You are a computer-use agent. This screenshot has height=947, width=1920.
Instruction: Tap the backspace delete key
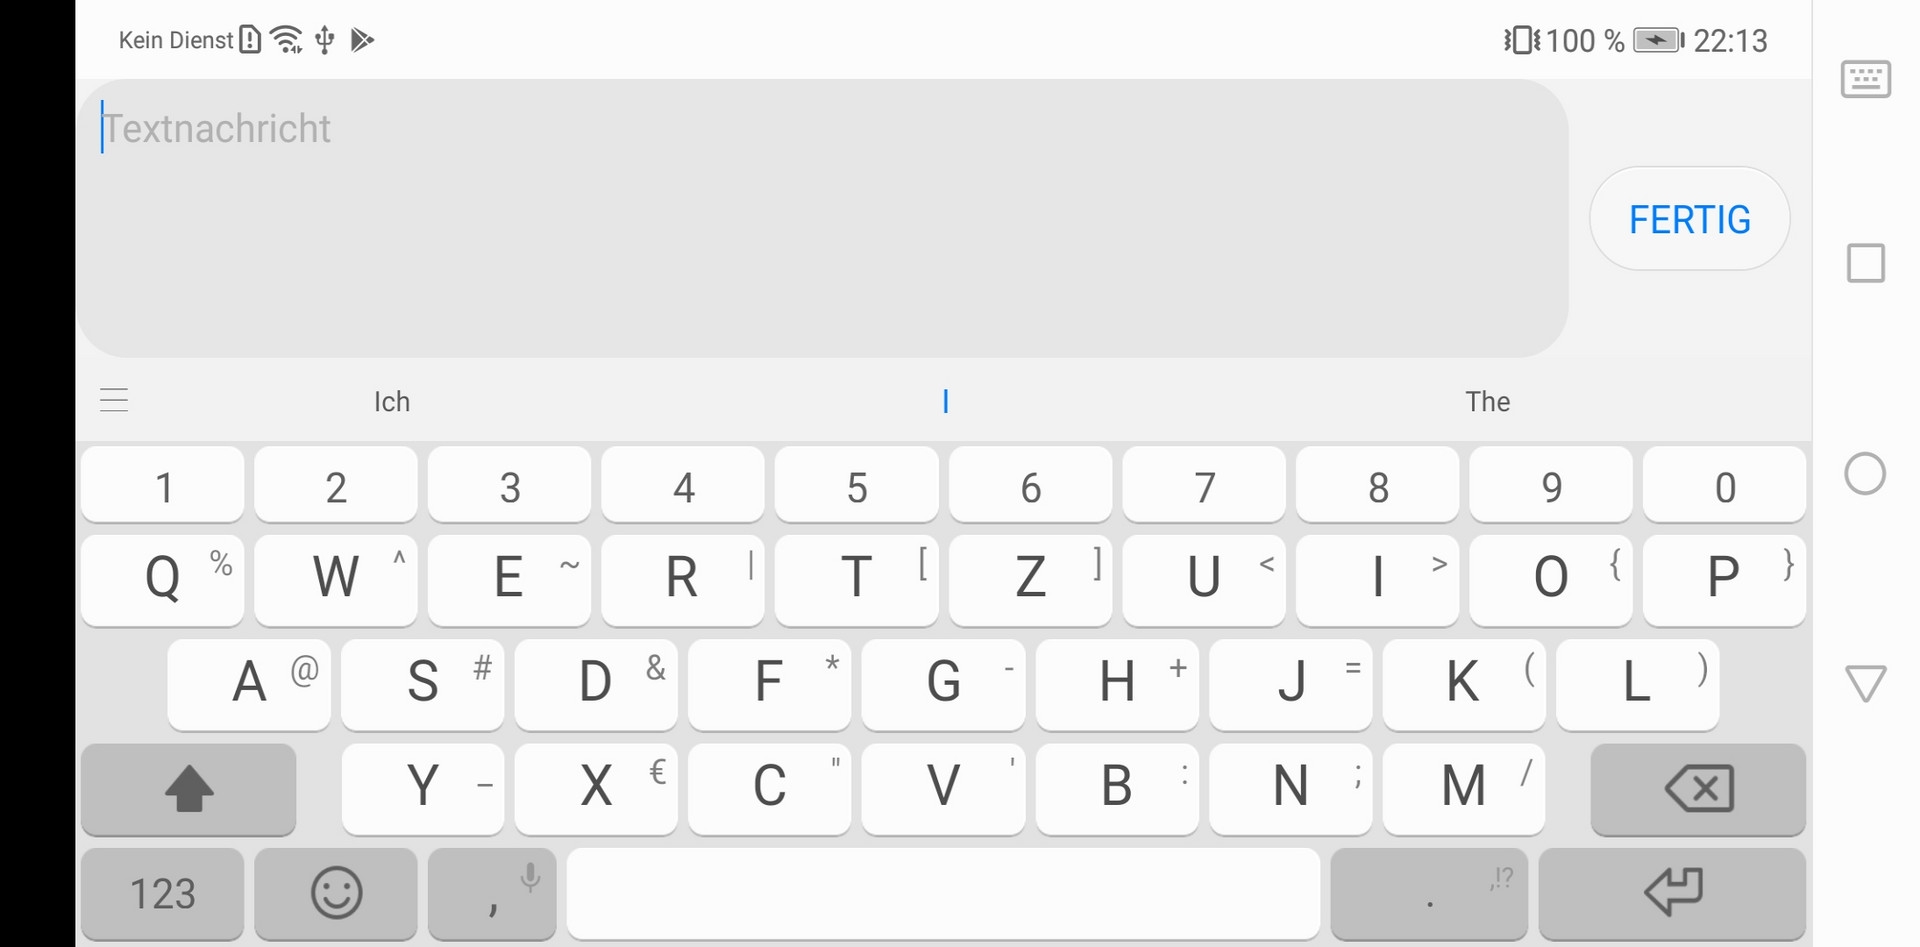(1698, 789)
